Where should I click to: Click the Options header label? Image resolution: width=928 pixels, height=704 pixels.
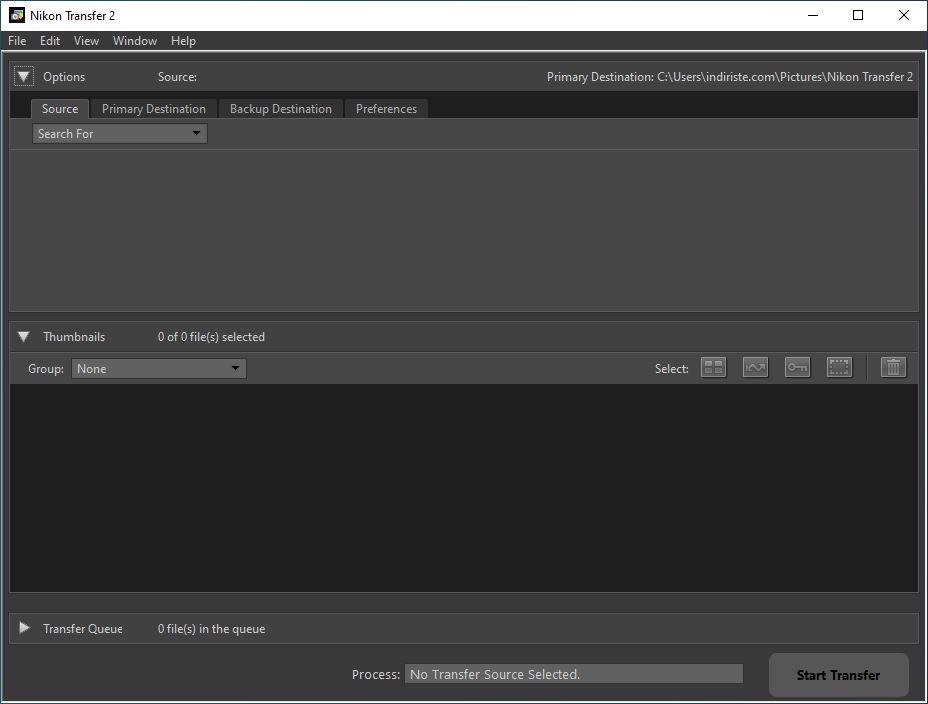click(64, 77)
